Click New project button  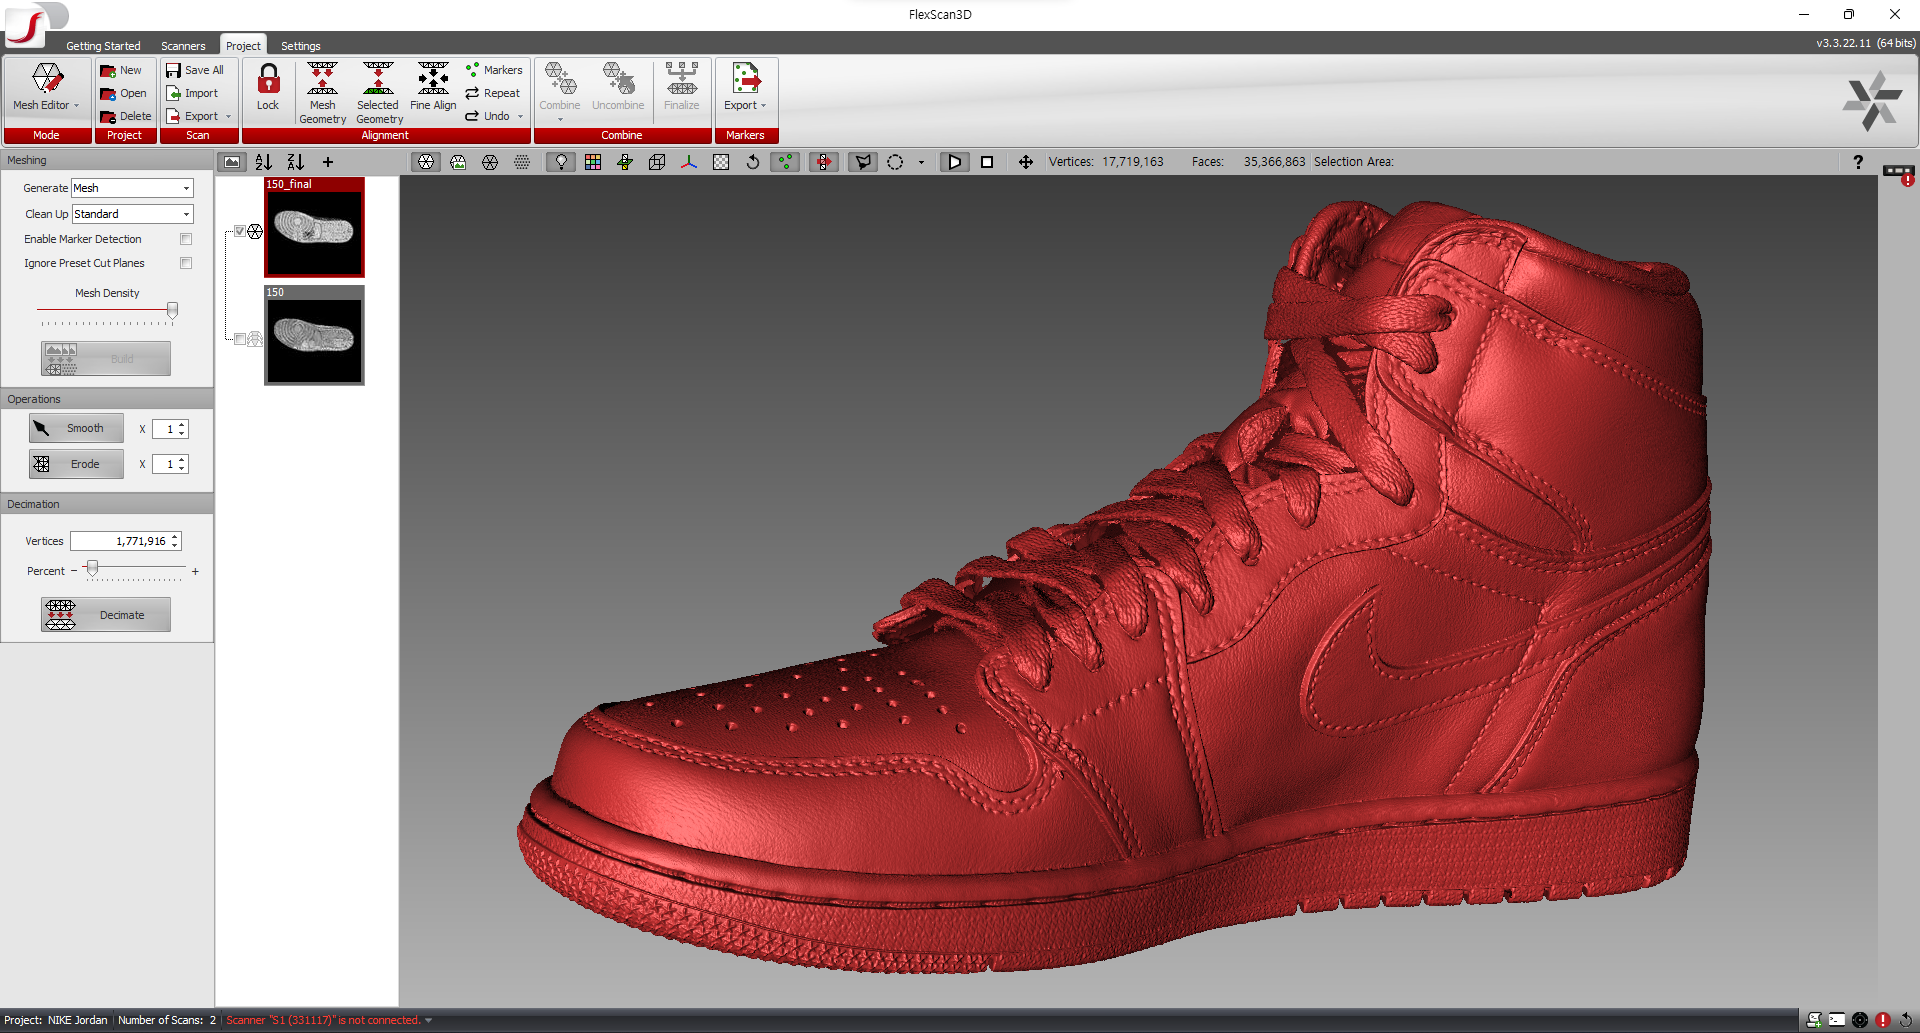(x=122, y=70)
